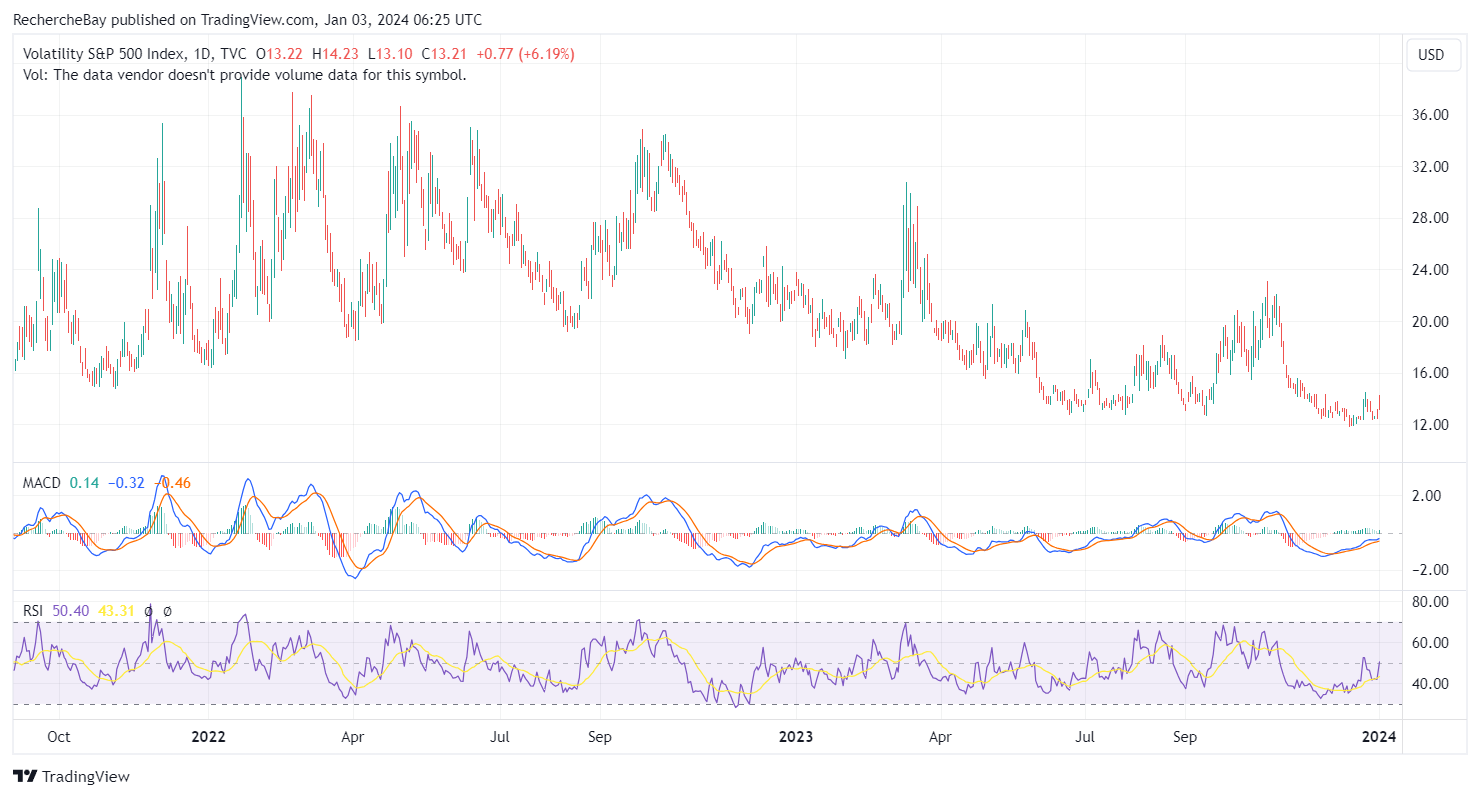Click the 2024 label on time axis
This screenshot has width=1480, height=798.
tap(1379, 738)
